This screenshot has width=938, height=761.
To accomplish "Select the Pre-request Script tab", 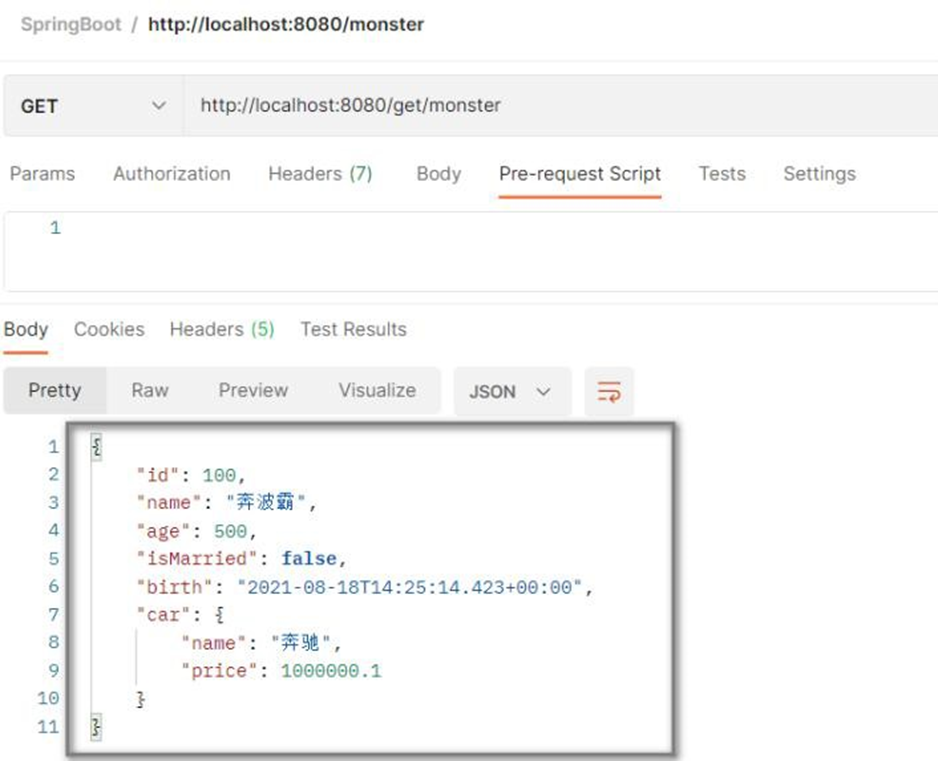I will click(x=580, y=174).
